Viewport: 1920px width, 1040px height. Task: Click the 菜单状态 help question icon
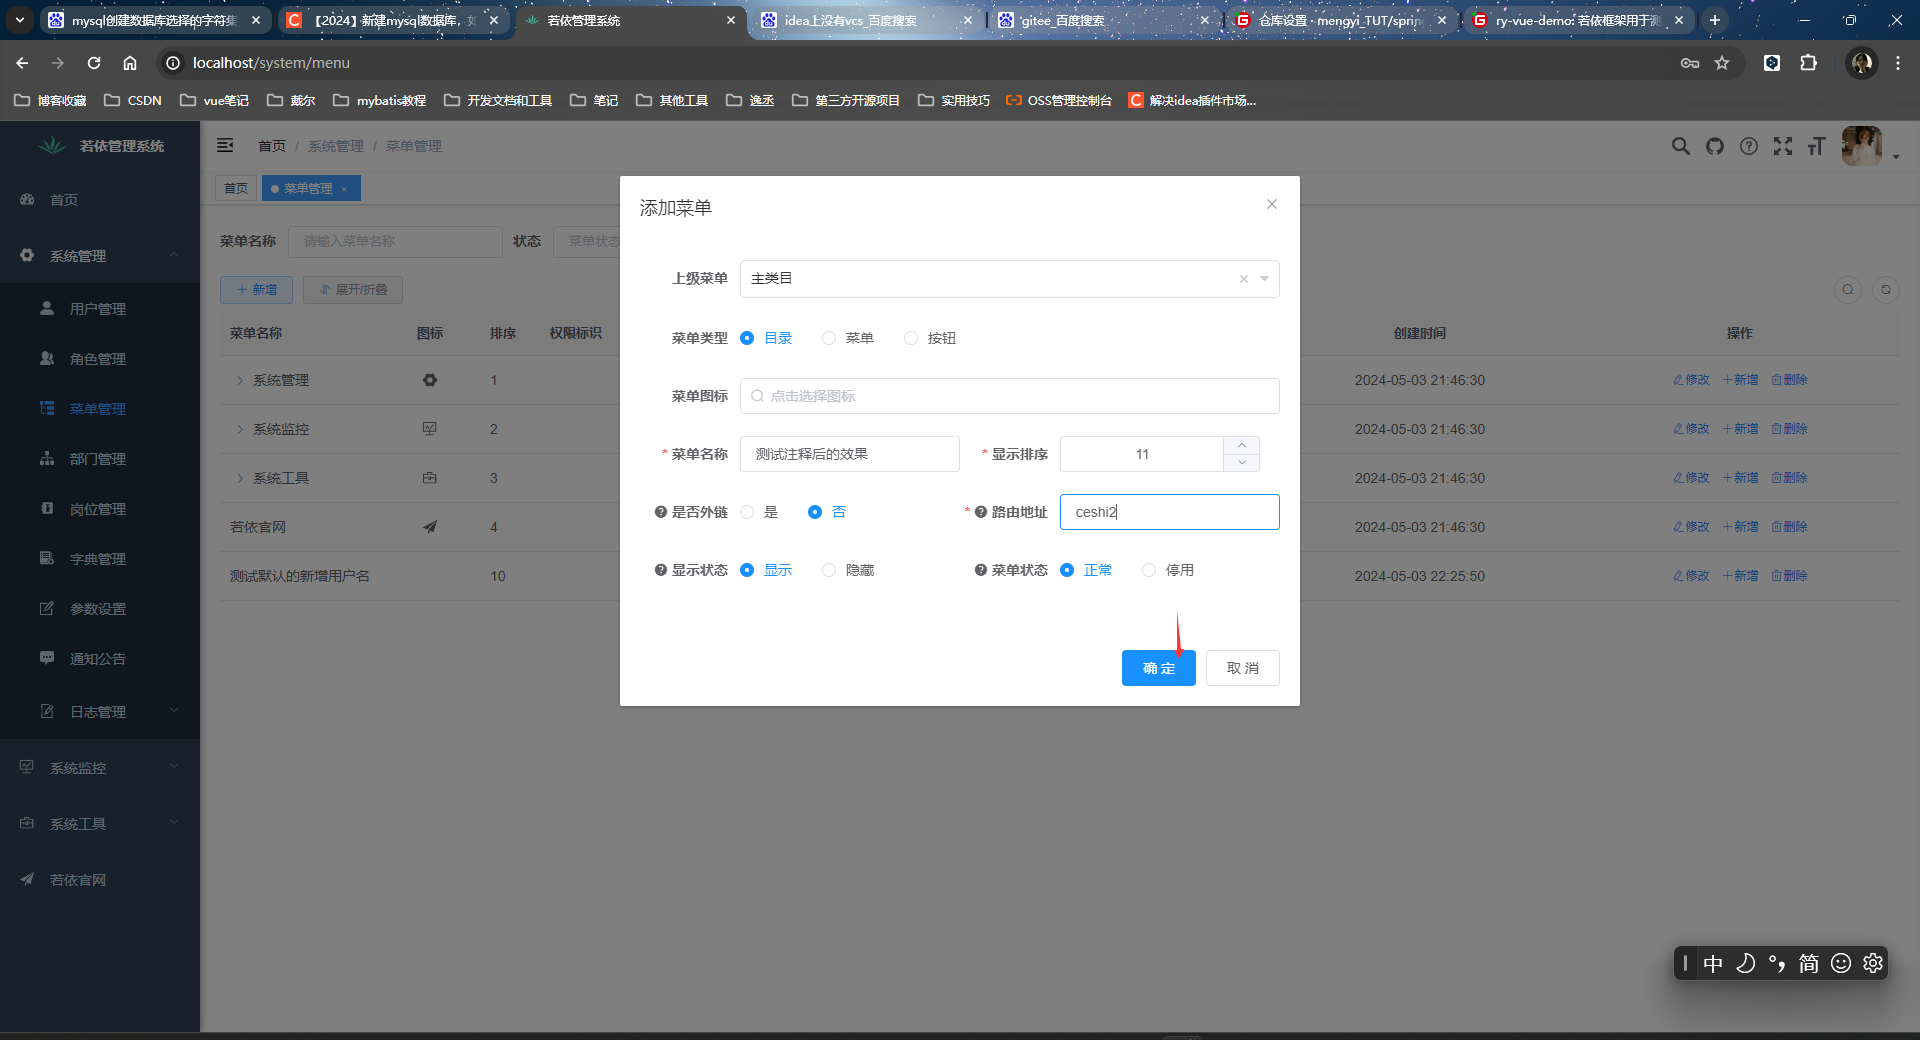981,570
